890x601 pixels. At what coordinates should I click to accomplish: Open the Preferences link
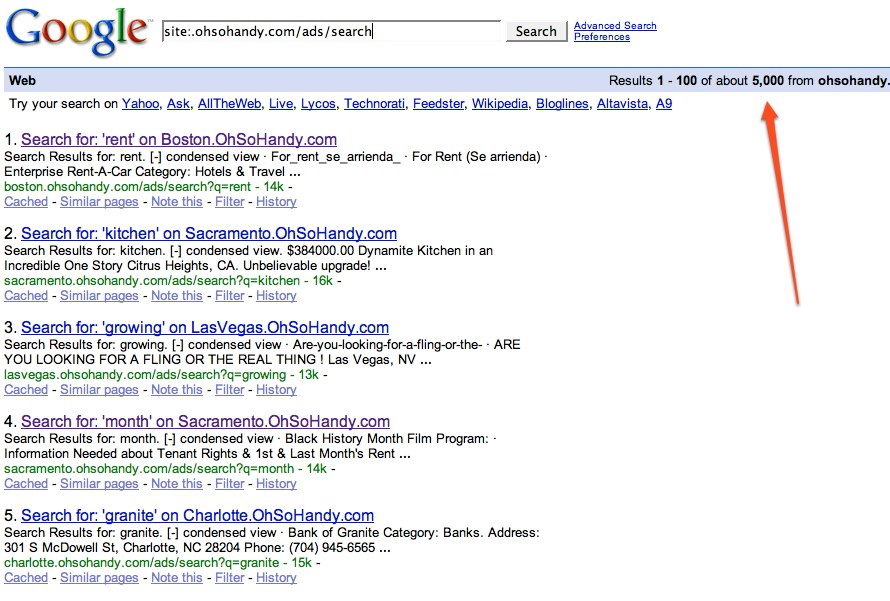click(602, 37)
